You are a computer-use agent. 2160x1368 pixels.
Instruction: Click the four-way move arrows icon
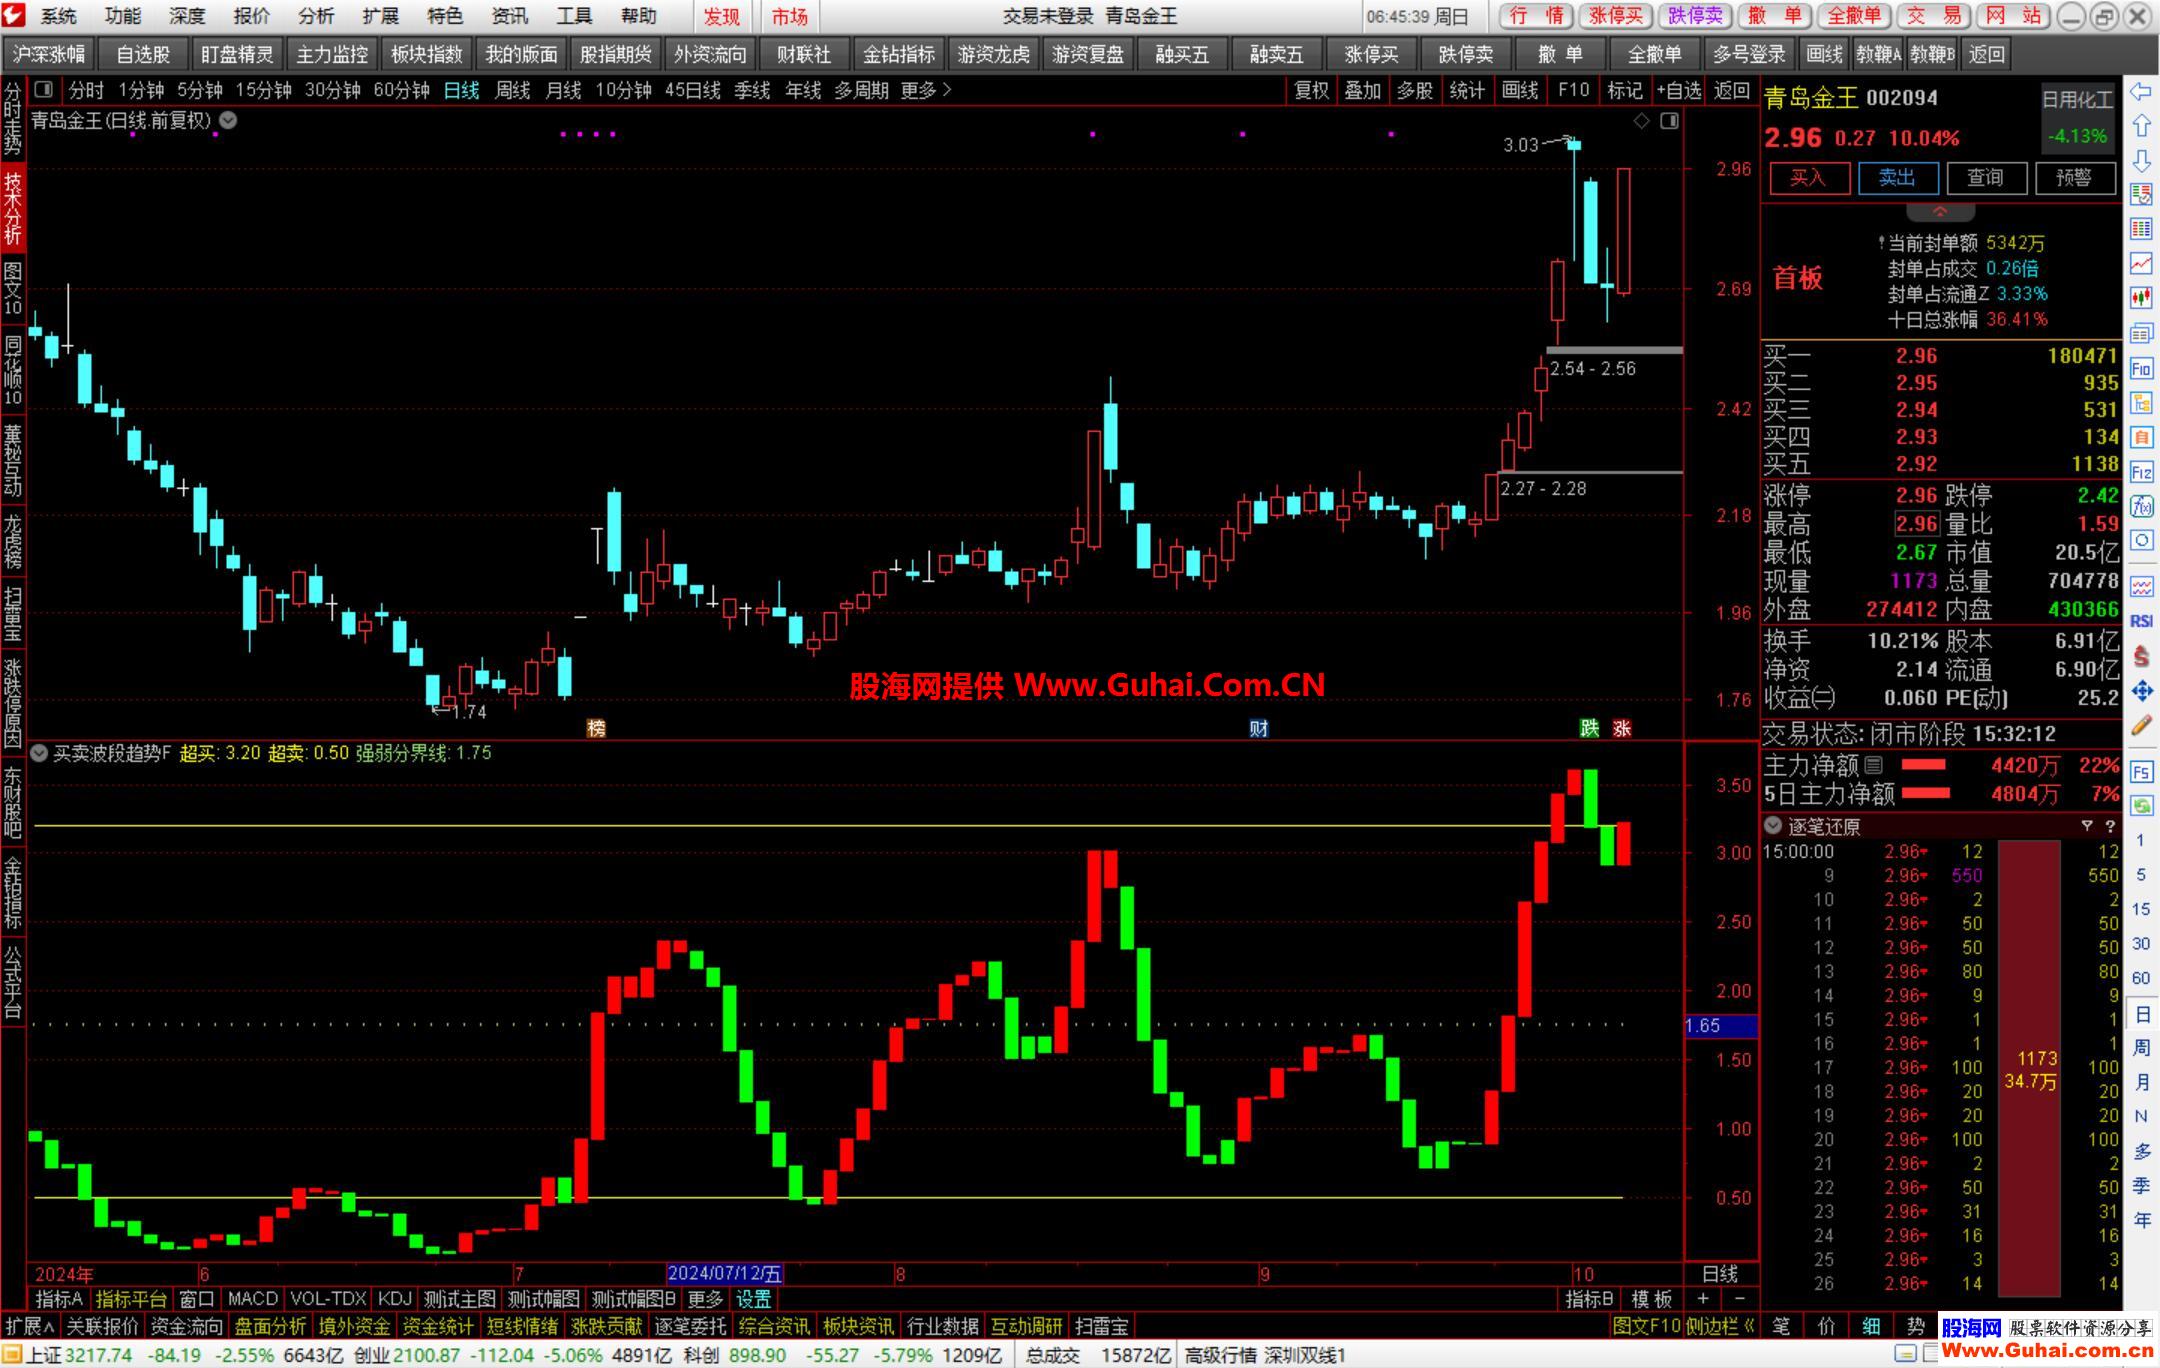pos(2141,691)
